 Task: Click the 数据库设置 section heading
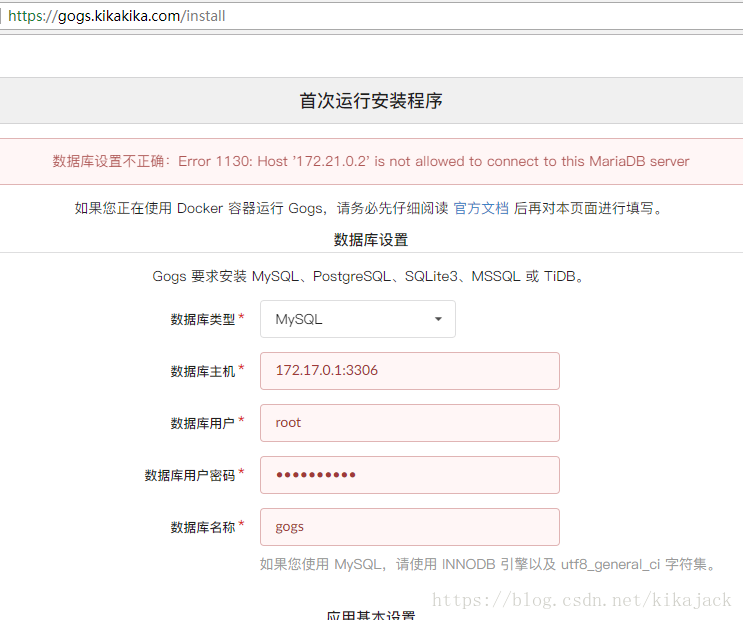[371, 240]
